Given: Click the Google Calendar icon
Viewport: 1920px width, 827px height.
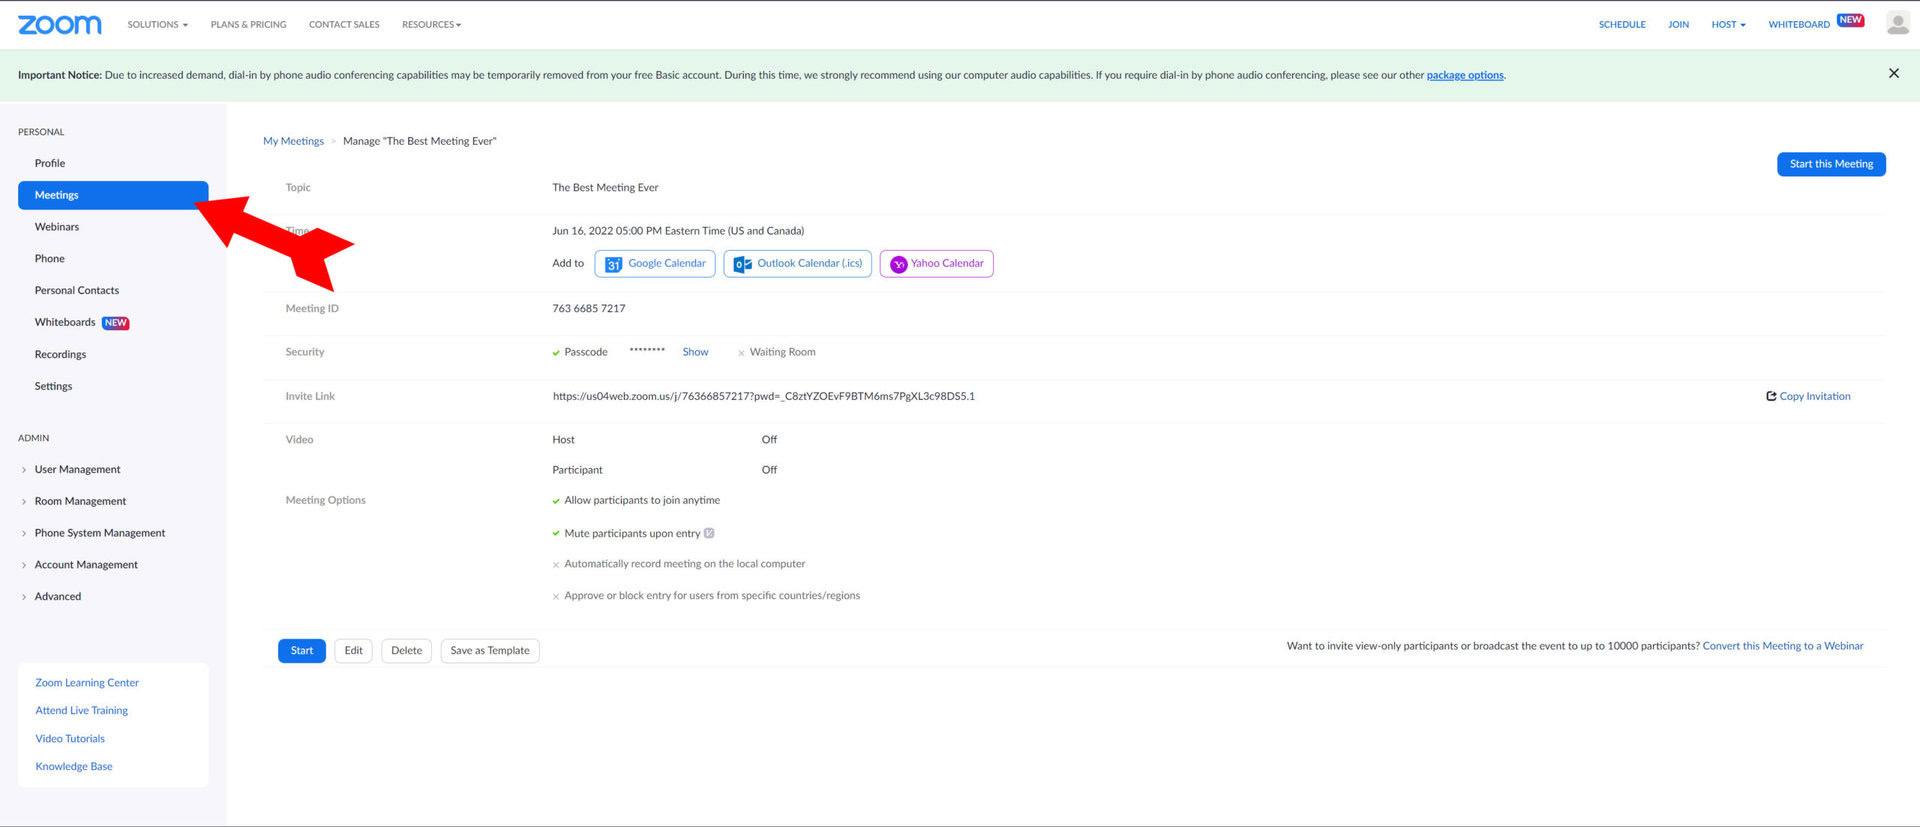Looking at the screenshot, I should click(x=613, y=264).
